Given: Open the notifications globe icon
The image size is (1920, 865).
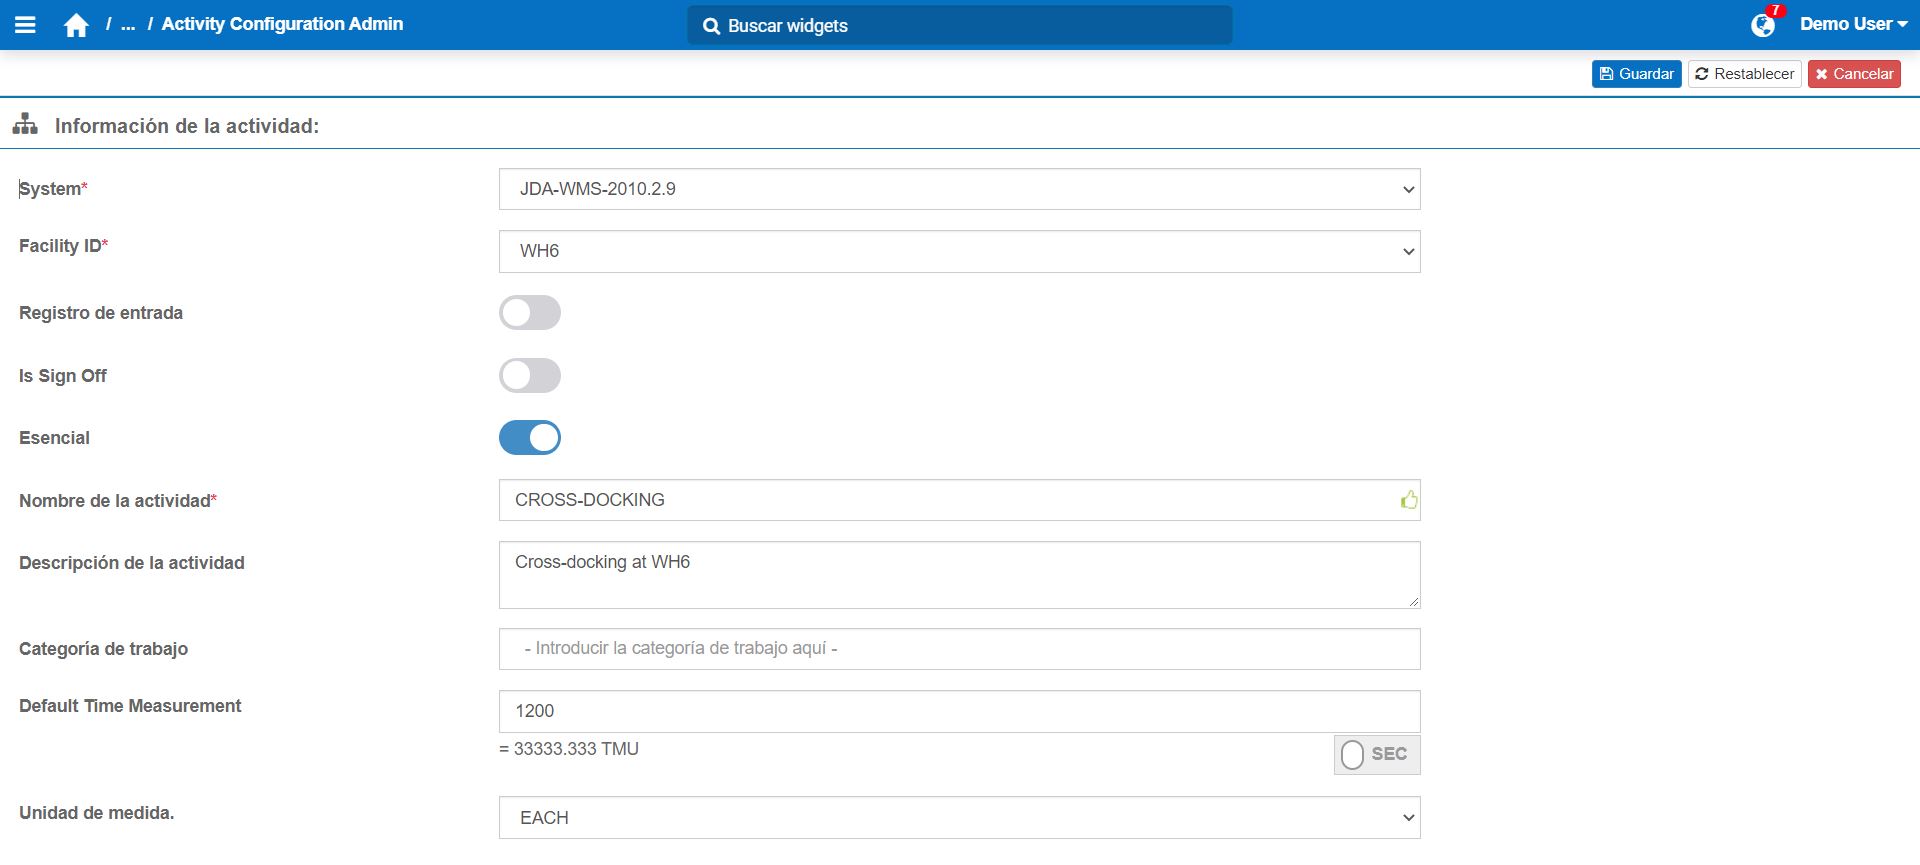Looking at the screenshot, I should [1762, 25].
